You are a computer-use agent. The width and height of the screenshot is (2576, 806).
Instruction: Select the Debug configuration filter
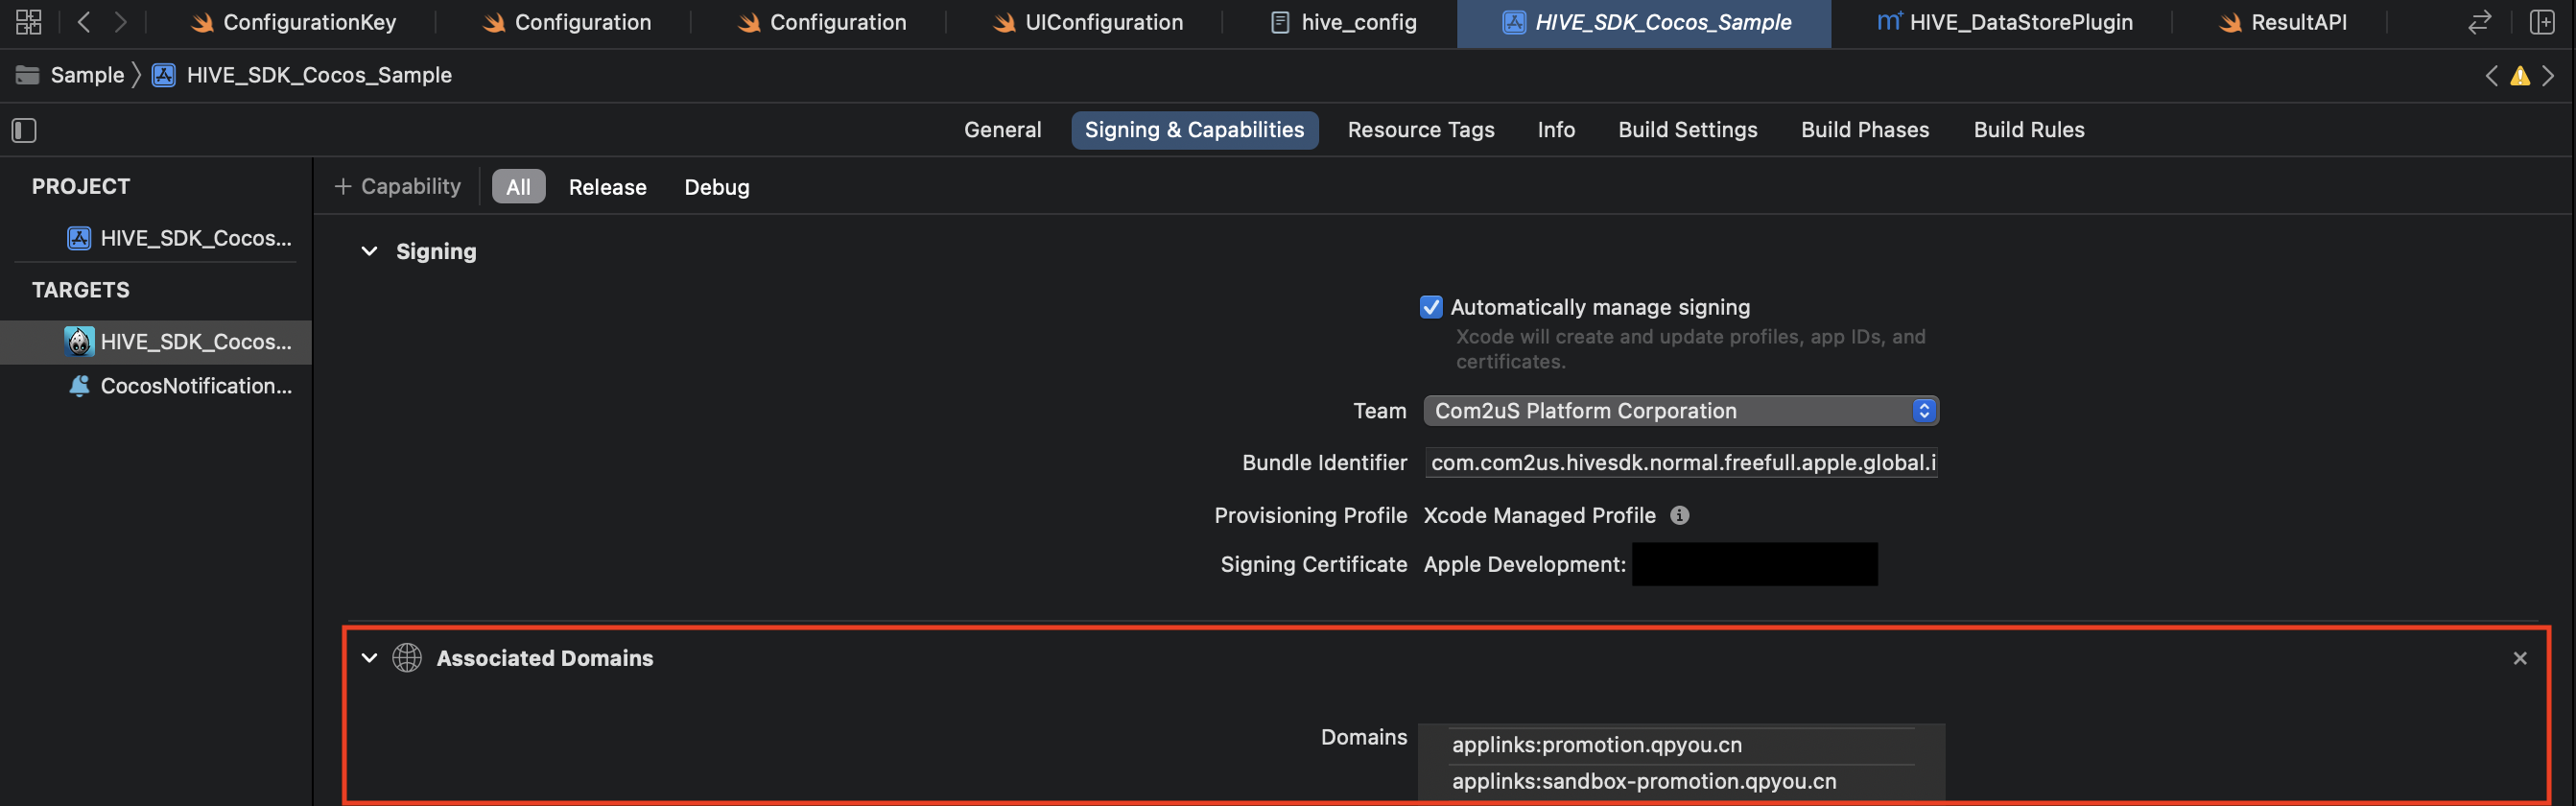pos(716,187)
